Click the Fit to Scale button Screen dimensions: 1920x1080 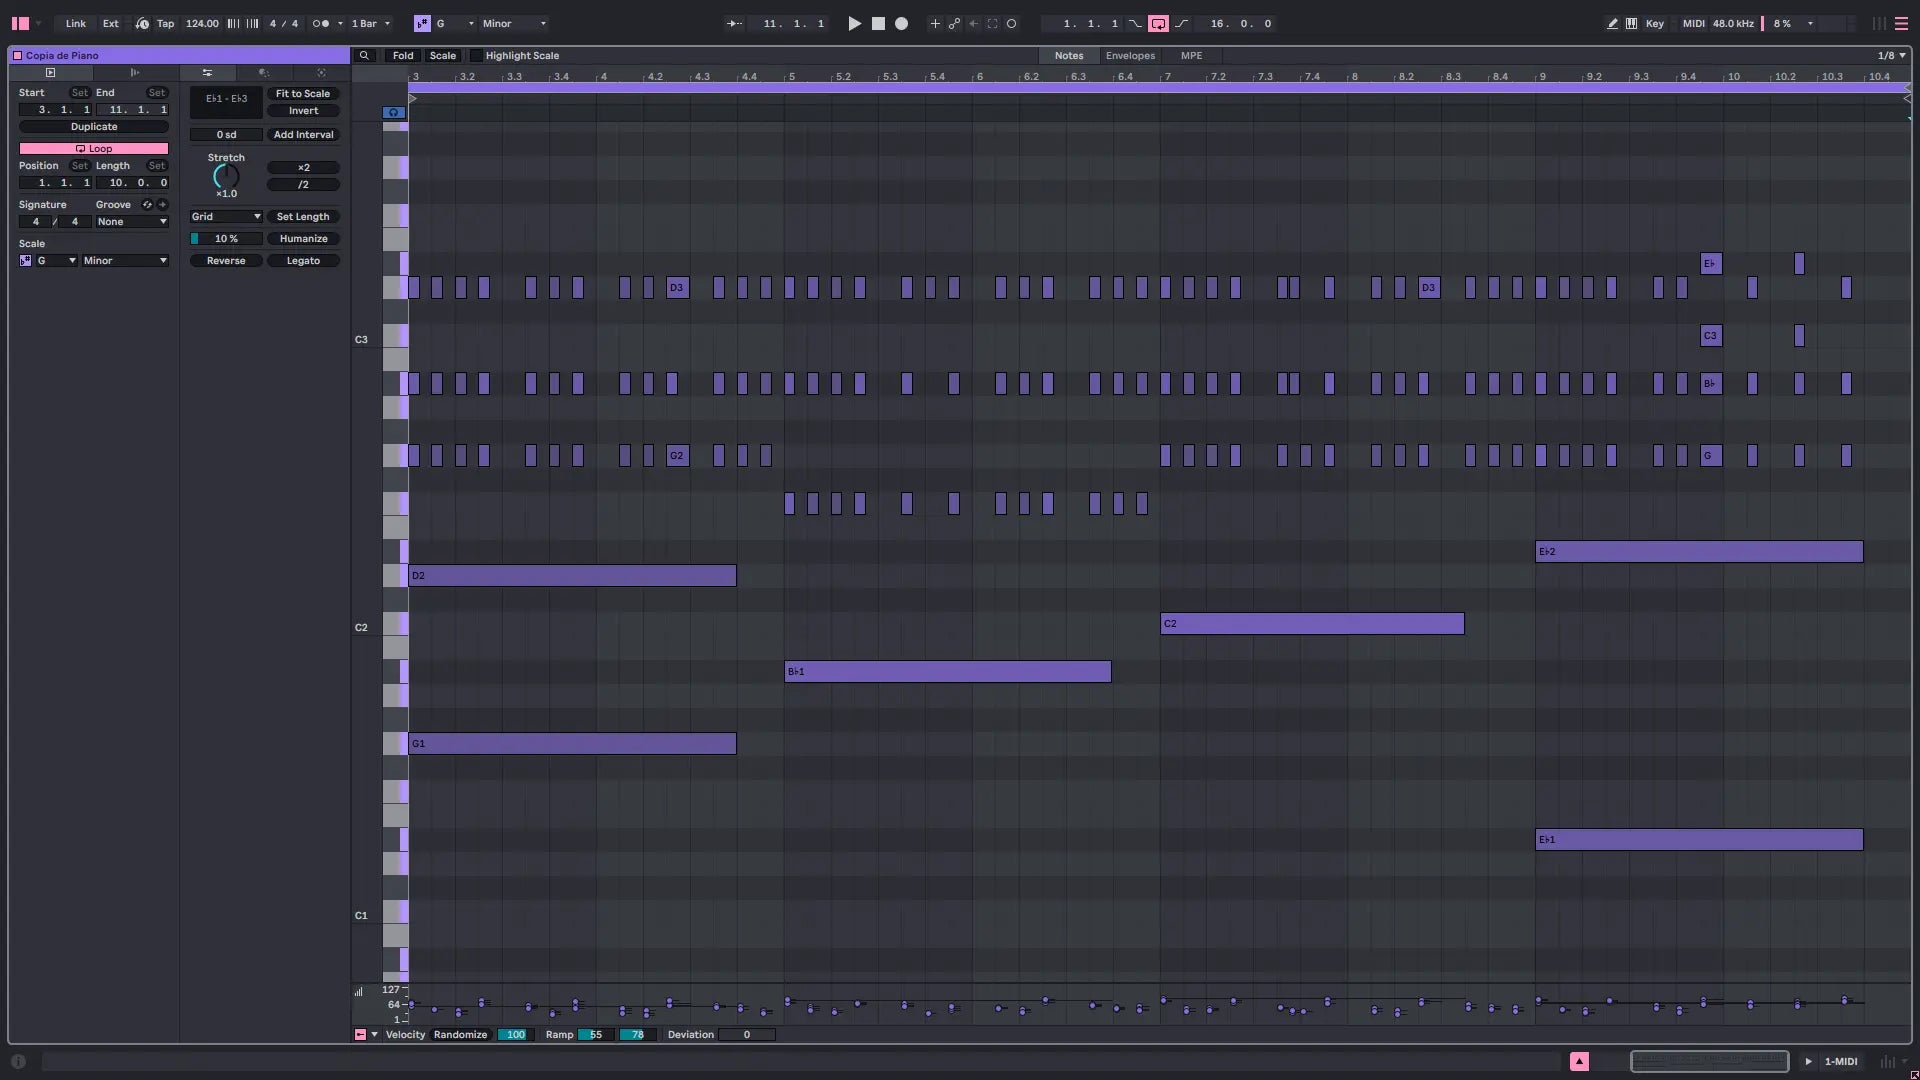pyautogui.click(x=303, y=94)
